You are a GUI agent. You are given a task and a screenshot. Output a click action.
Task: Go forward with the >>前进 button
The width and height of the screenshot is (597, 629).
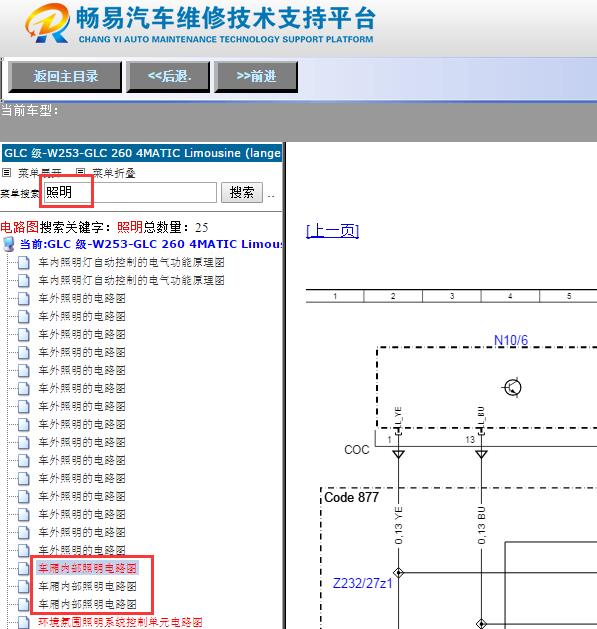pos(256,77)
